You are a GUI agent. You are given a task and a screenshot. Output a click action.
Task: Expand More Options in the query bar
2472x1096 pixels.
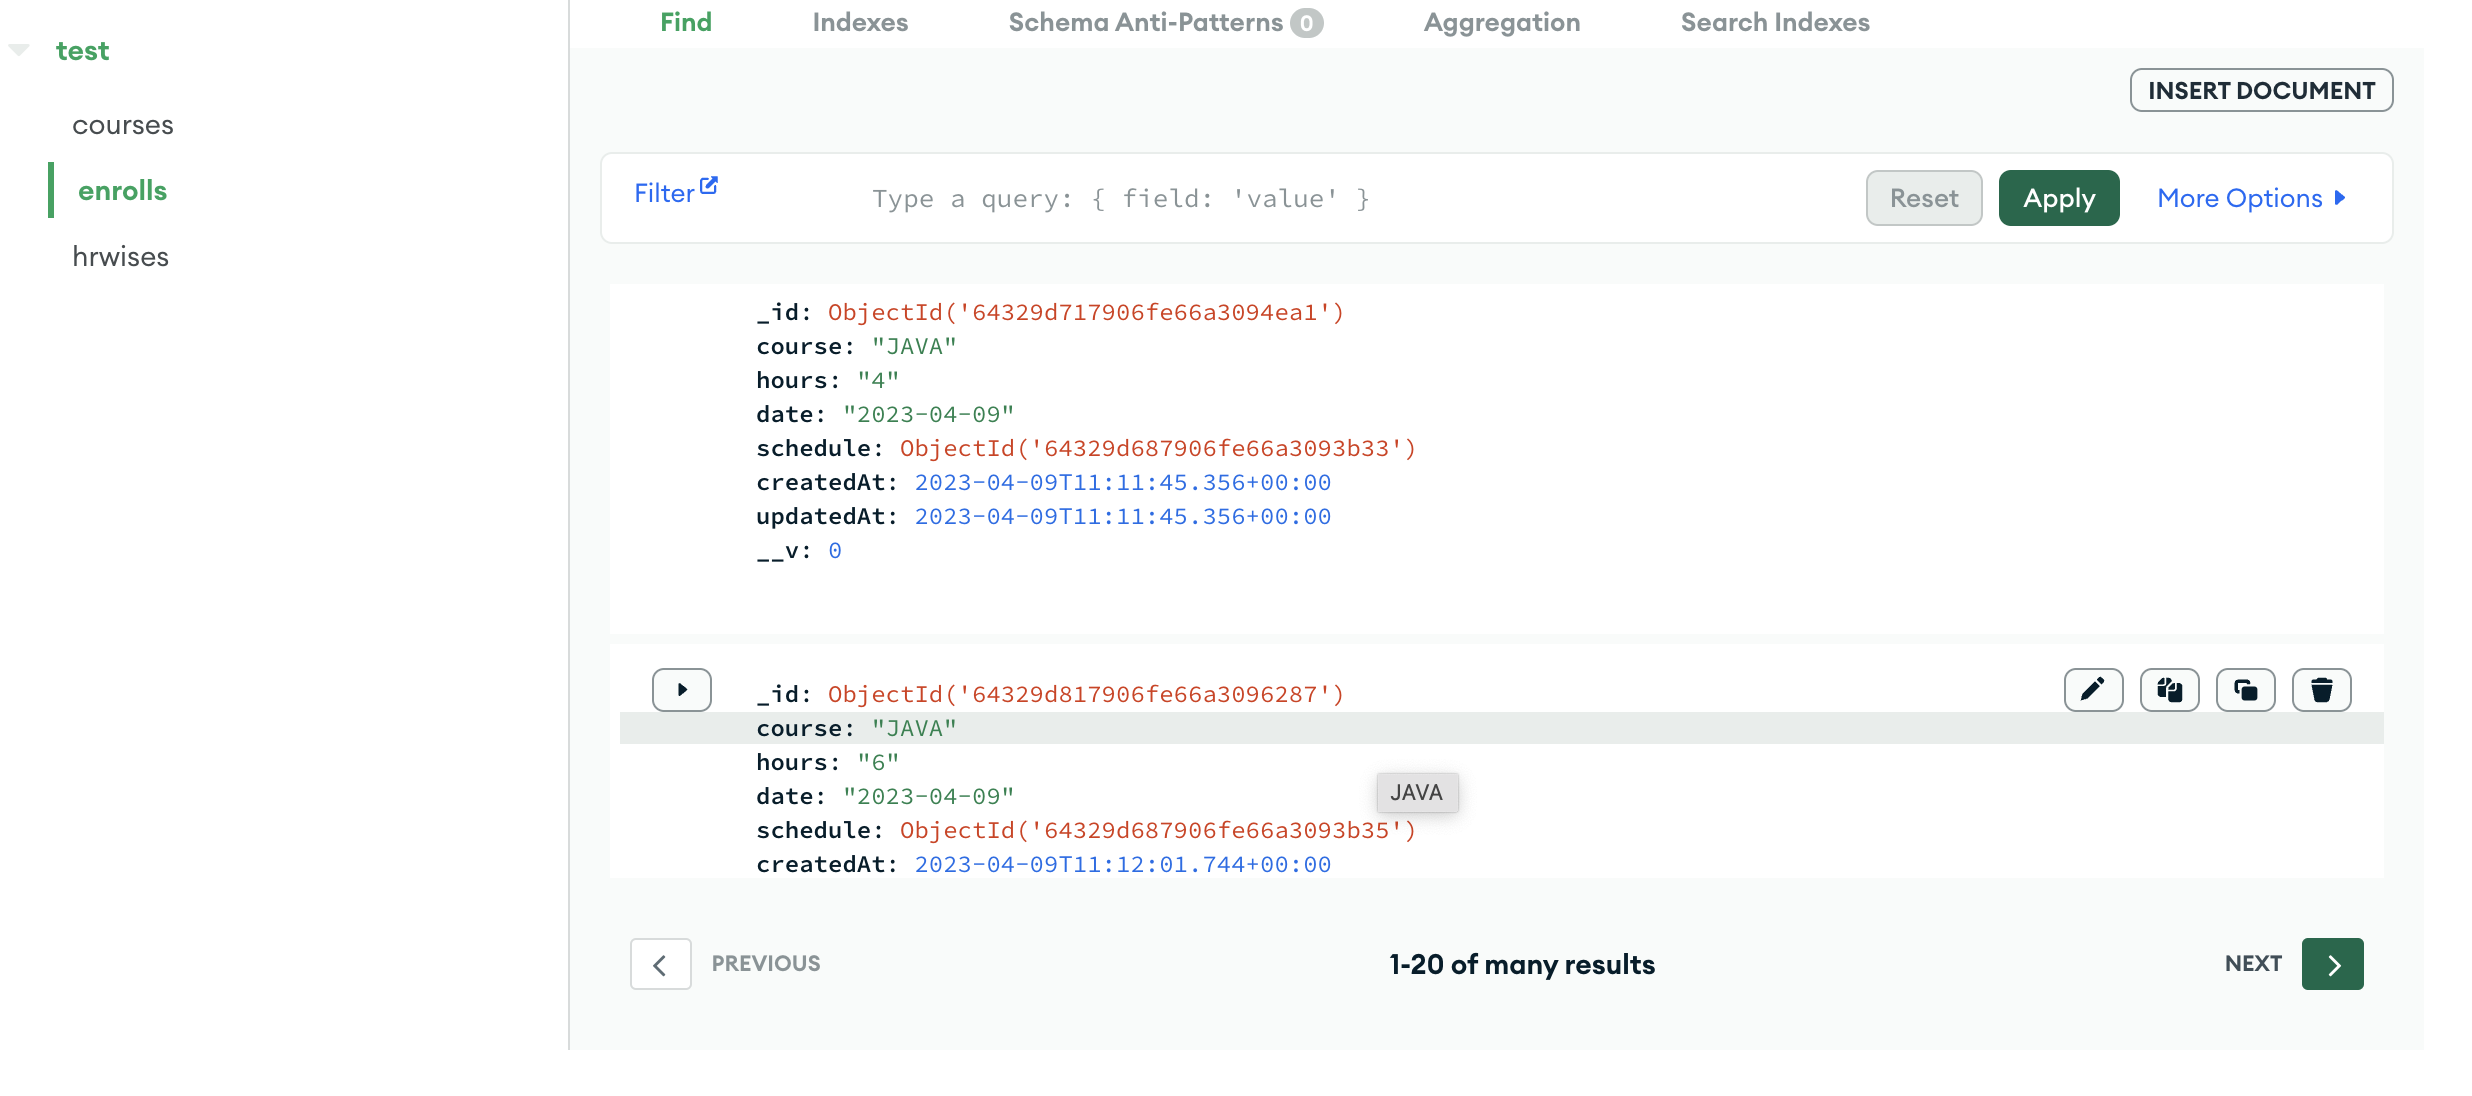tap(2251, 197)
